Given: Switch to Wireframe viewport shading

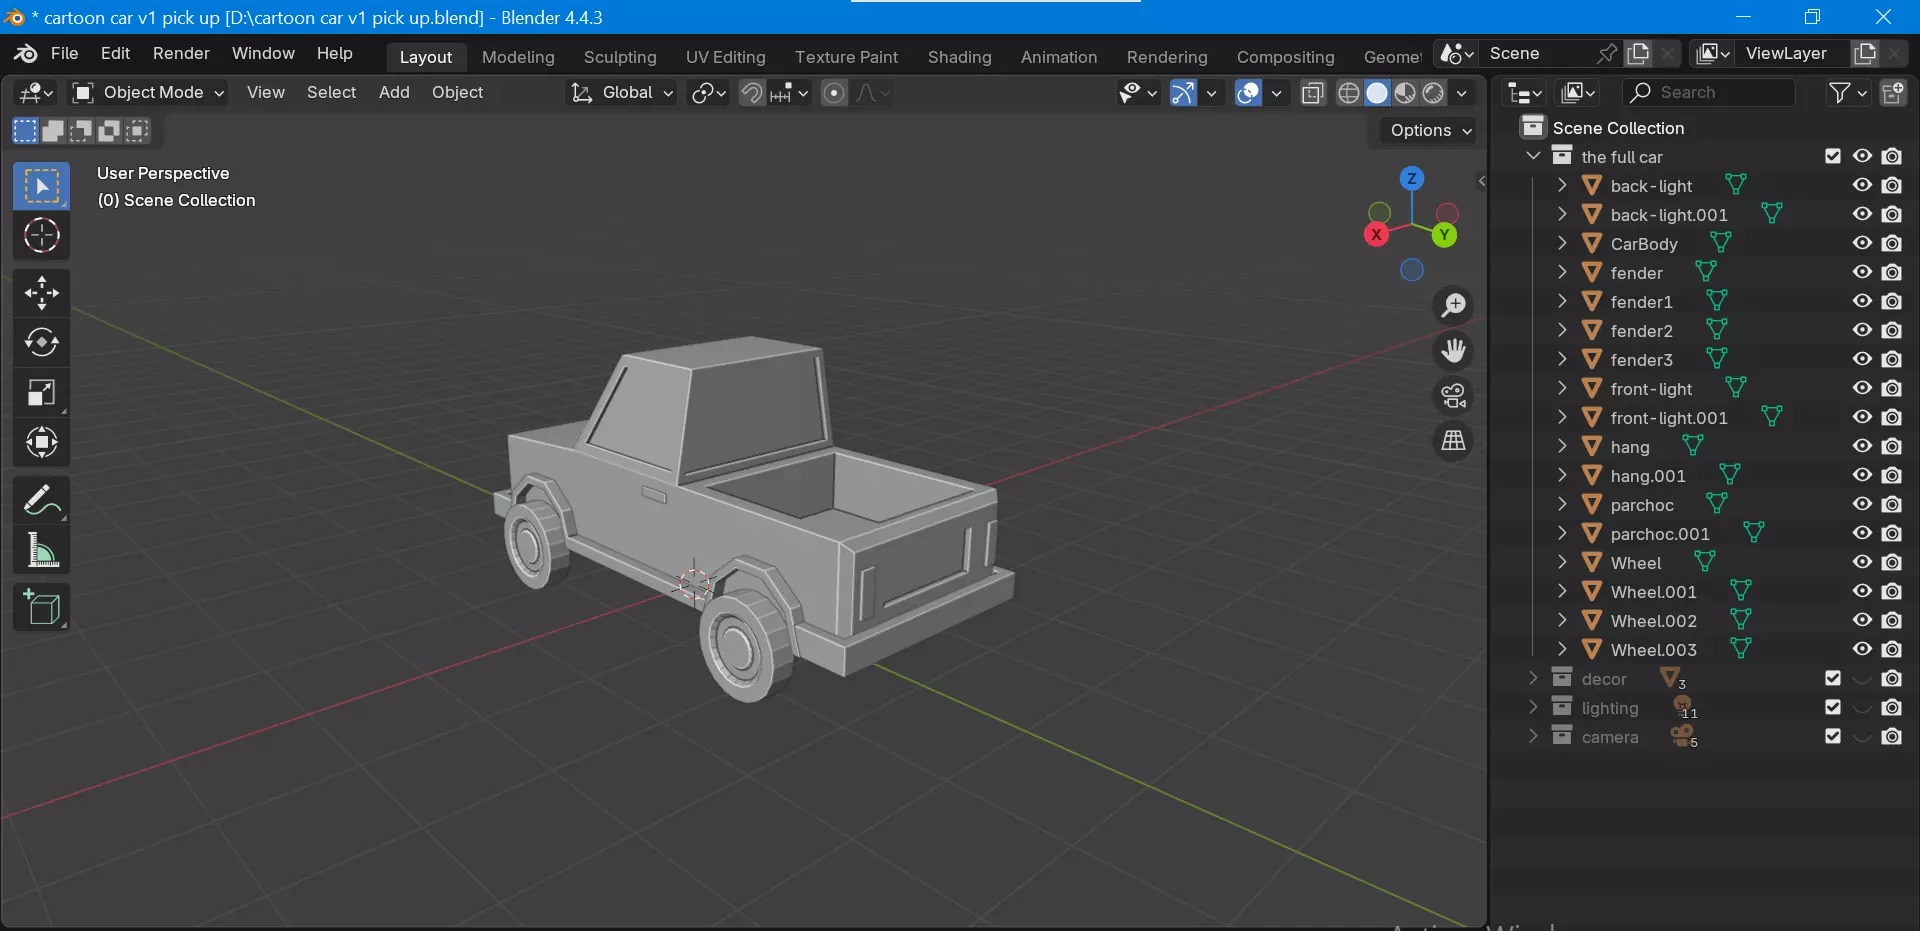Looking at the screenshot, I should (1349, 93).
